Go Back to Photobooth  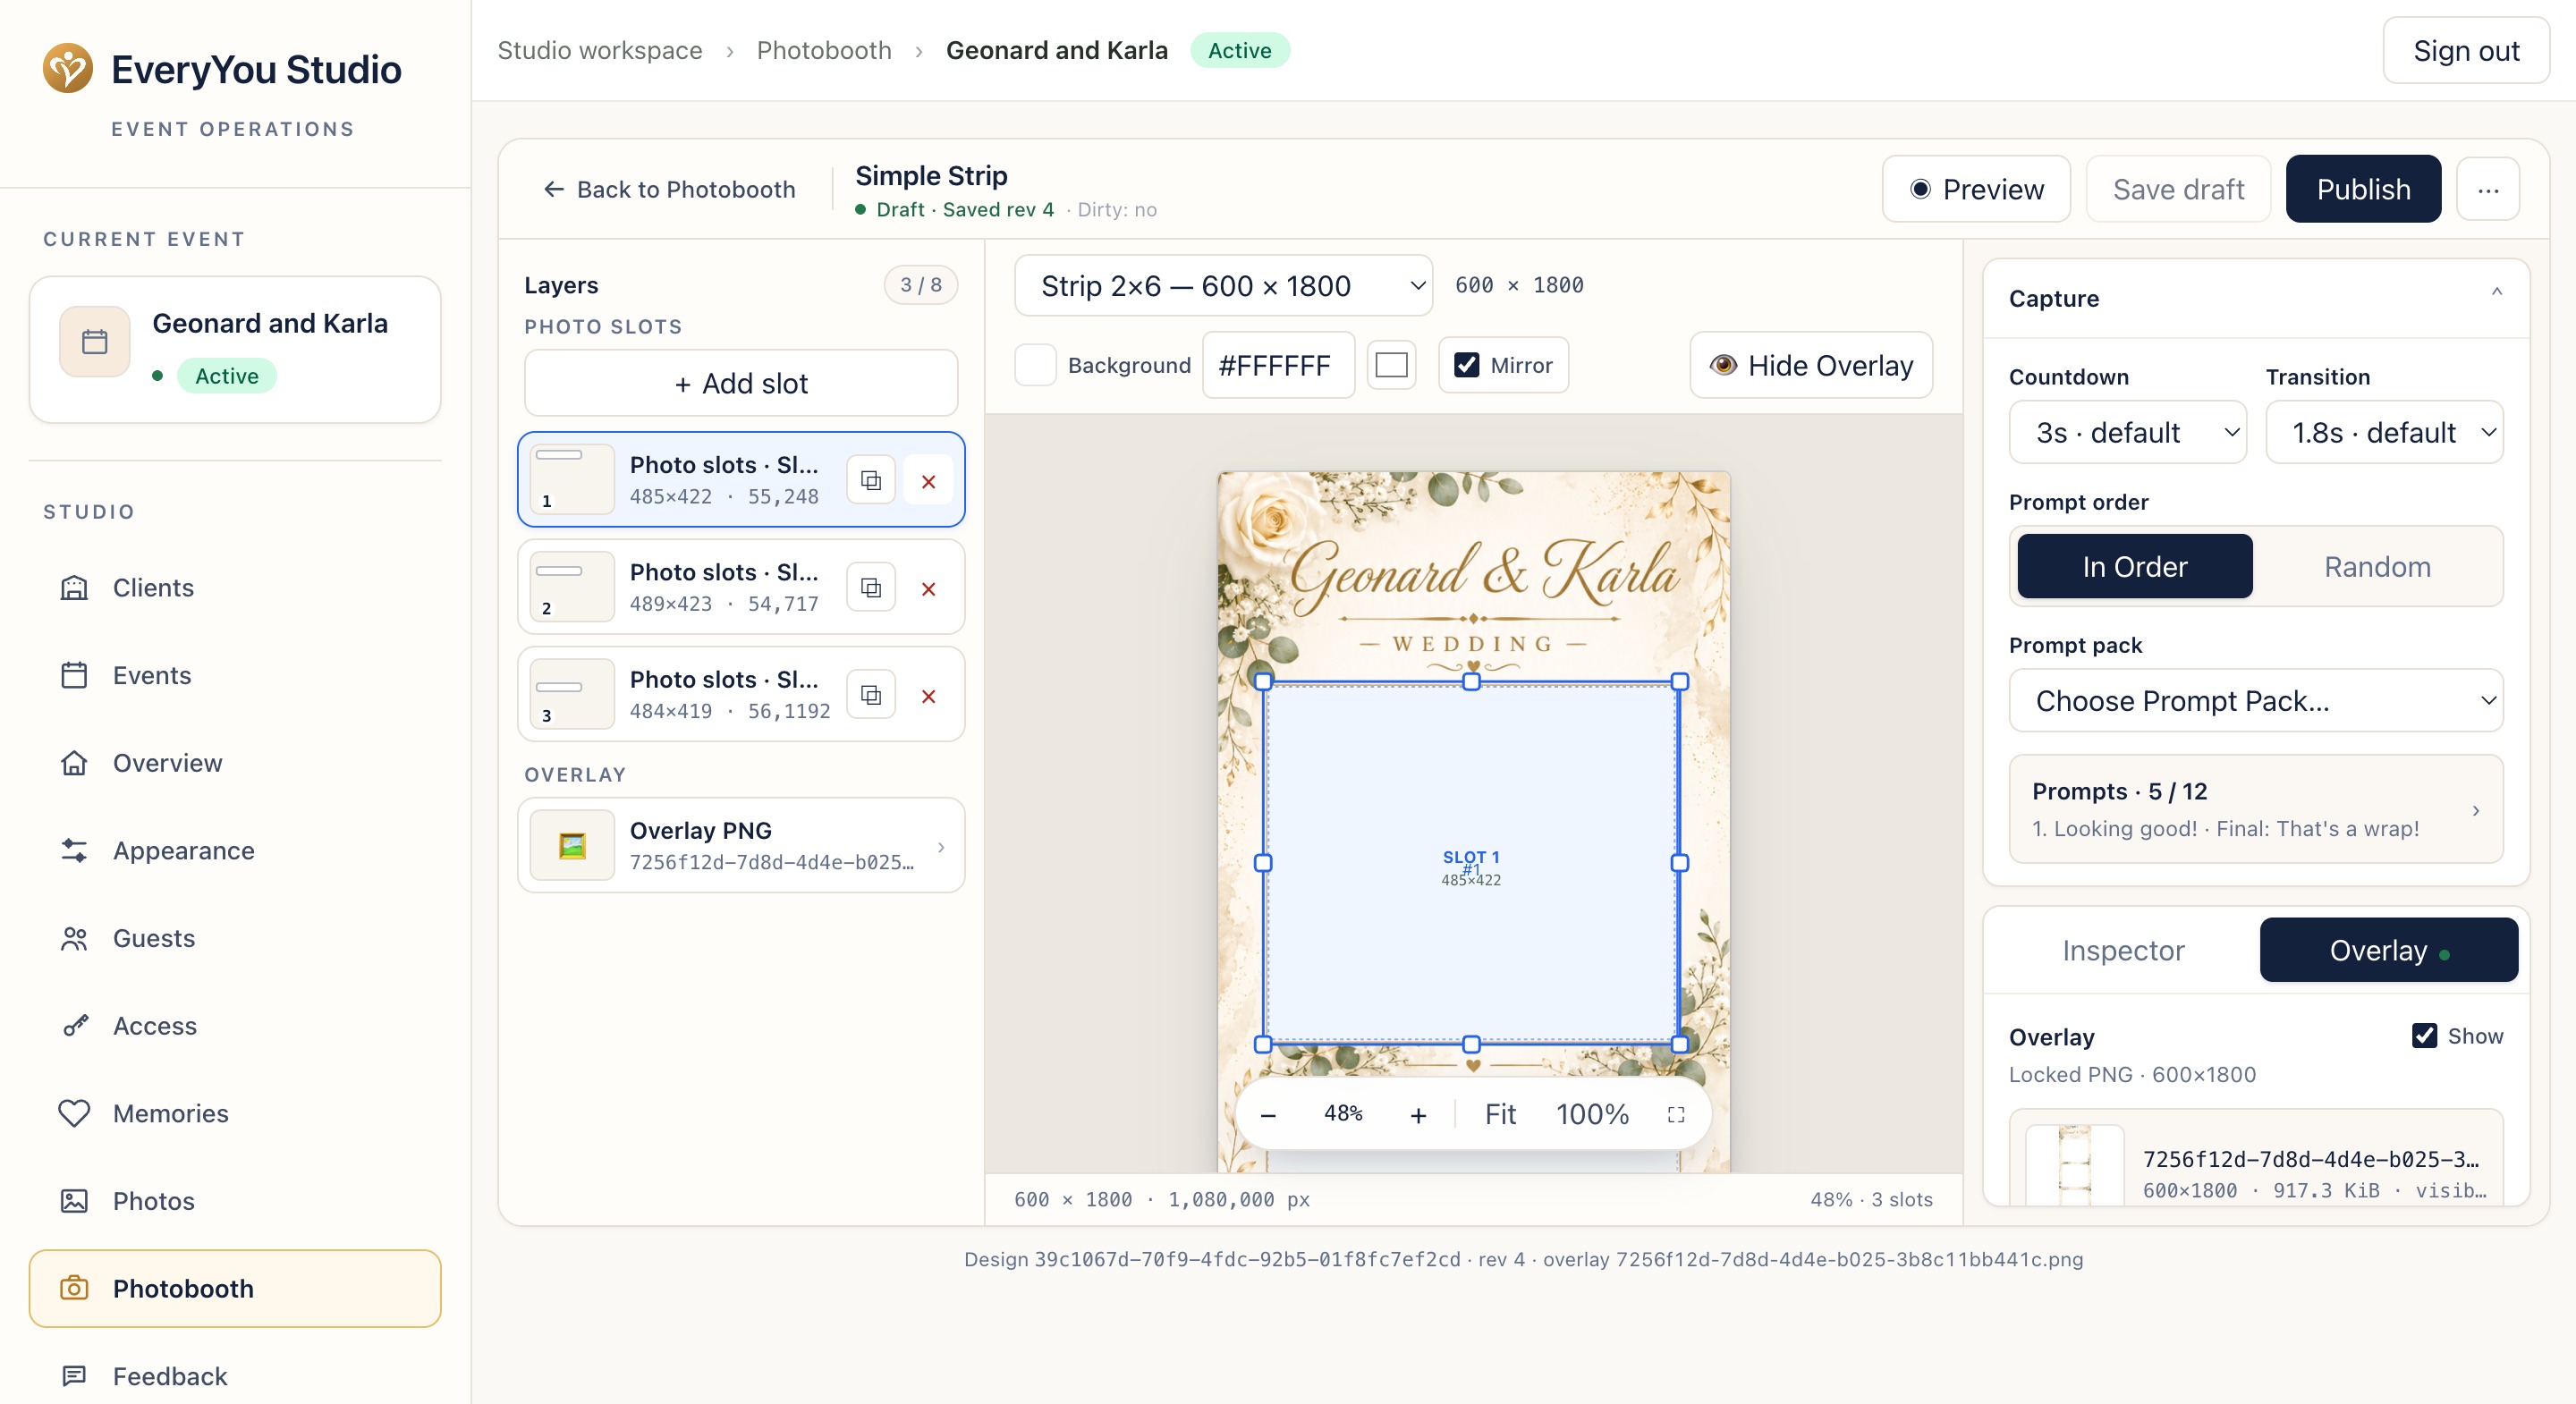pos(669,189)
